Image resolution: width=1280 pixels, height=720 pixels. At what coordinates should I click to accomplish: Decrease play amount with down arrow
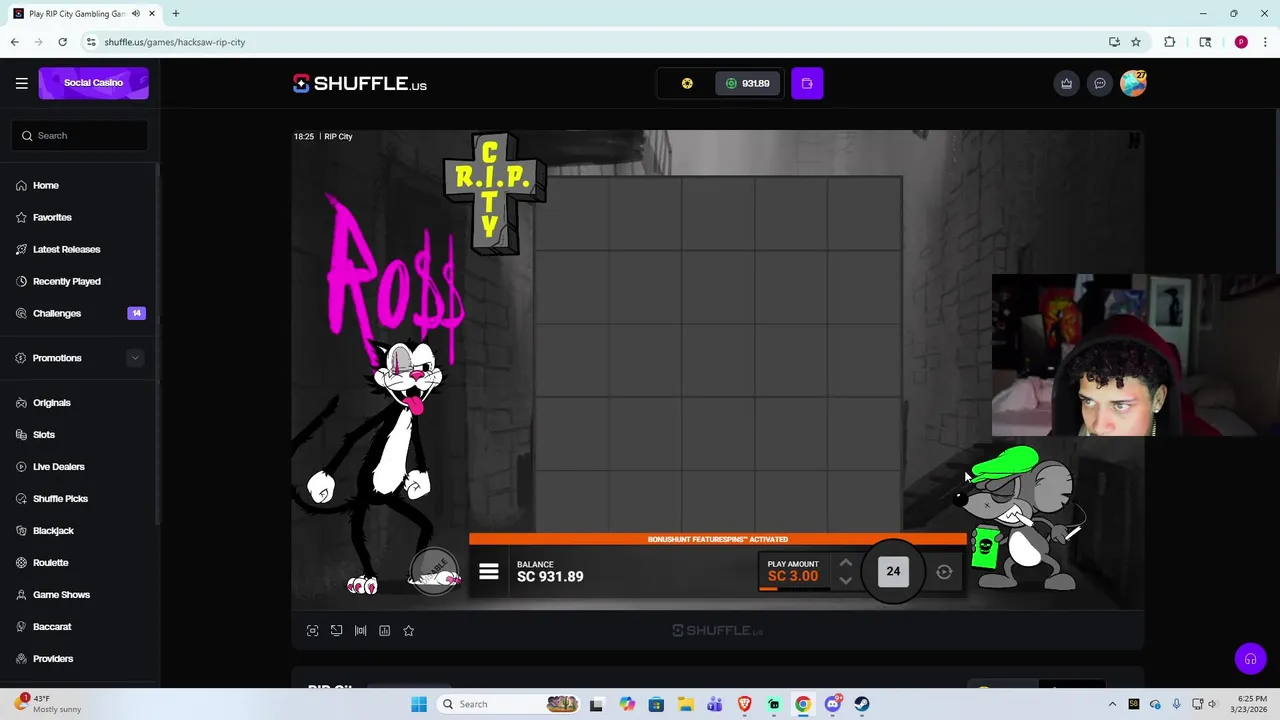845,580
